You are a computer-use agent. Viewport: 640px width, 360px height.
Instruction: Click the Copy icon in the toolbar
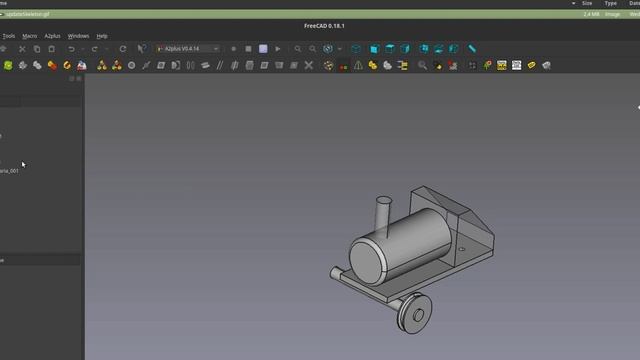pyautogui.click(x=37, y=49)
